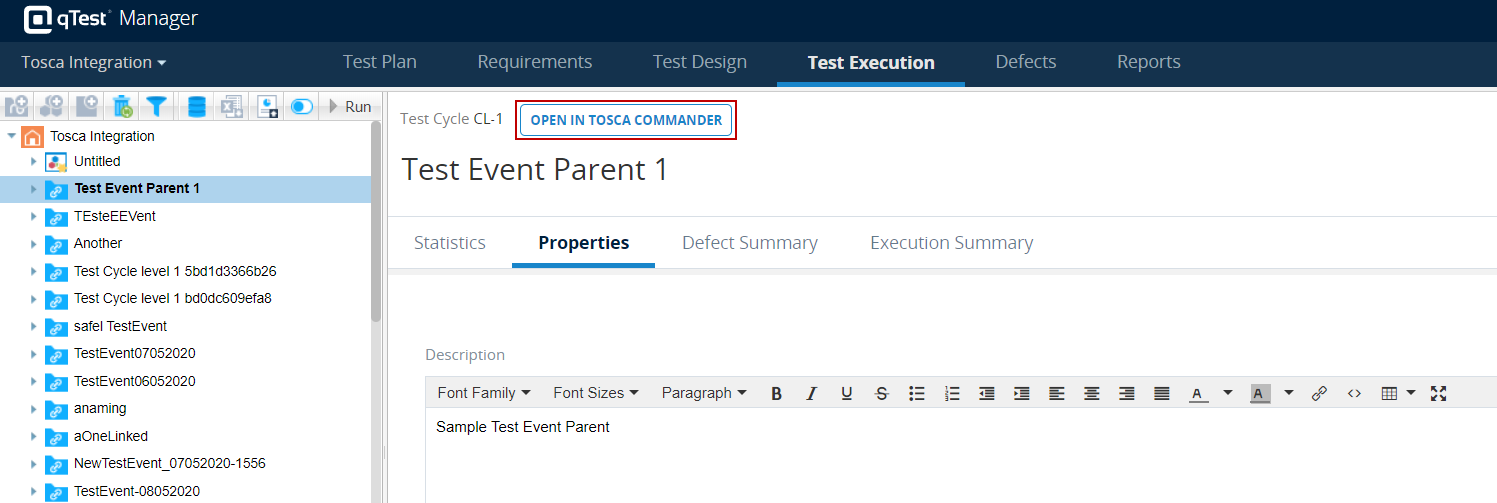Click the trash recycle bin toolbar icon

pos(122,106)
